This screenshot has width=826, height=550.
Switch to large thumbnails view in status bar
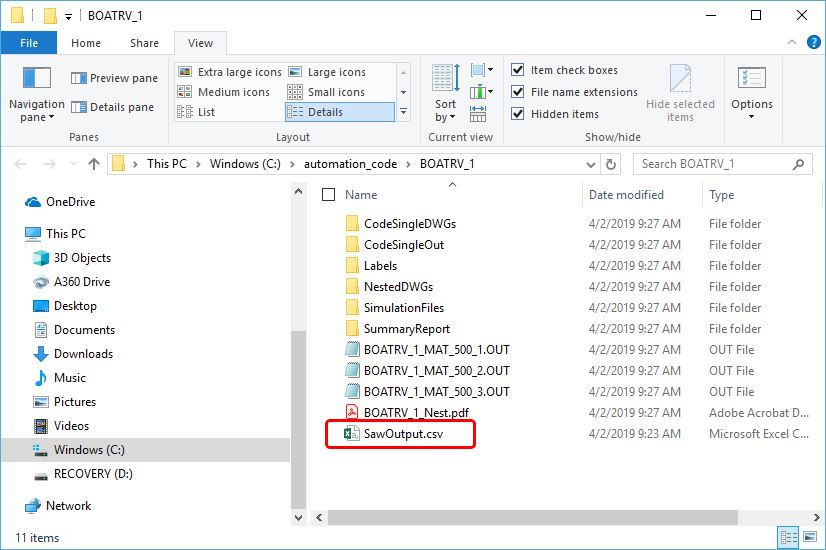coord(808,538)
